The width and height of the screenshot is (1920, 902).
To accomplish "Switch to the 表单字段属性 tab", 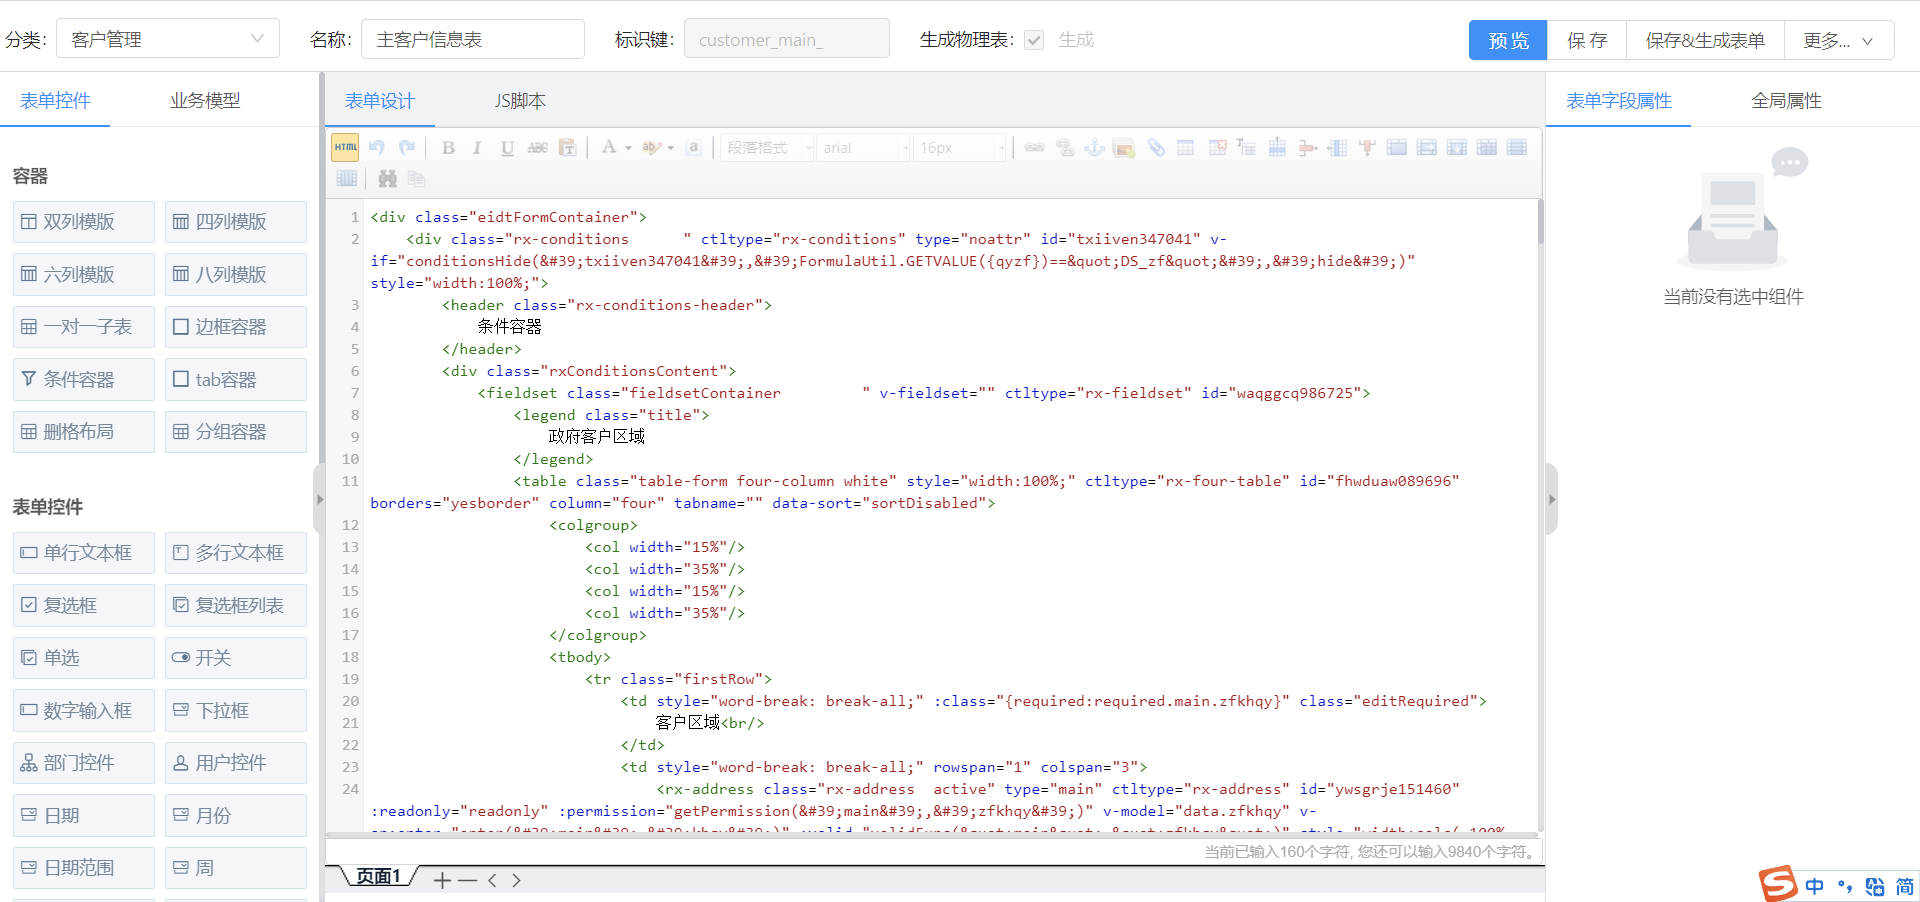I will 1618,100.
